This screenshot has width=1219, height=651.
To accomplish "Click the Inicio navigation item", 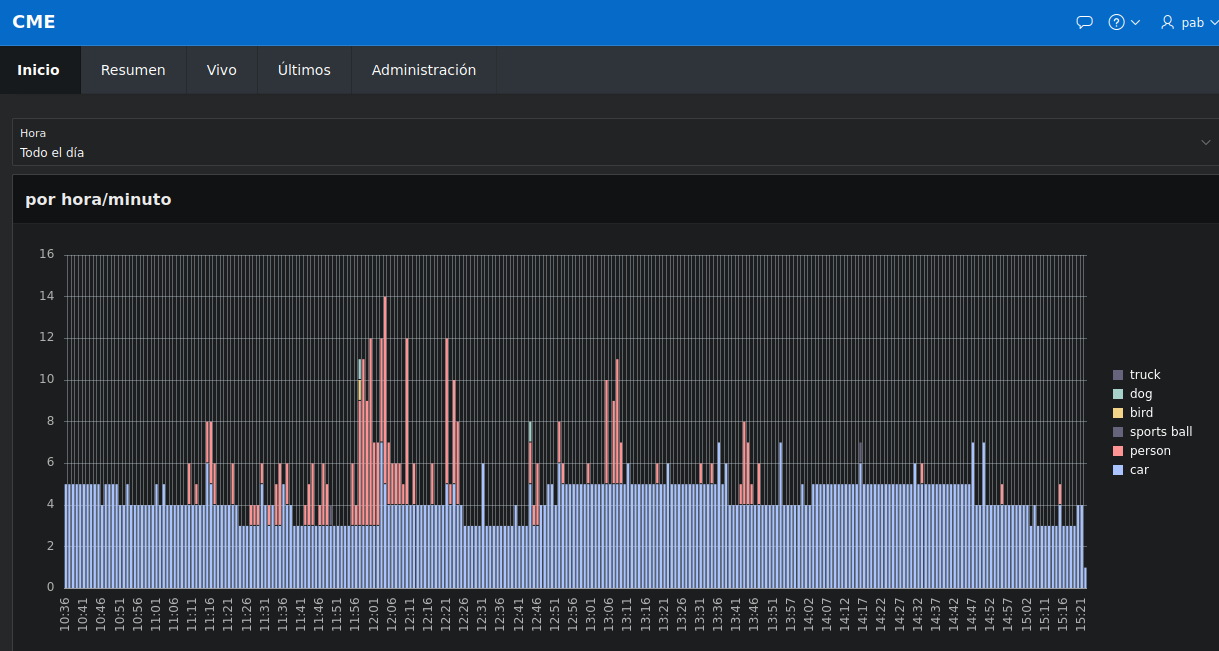I will click(39, 70).
